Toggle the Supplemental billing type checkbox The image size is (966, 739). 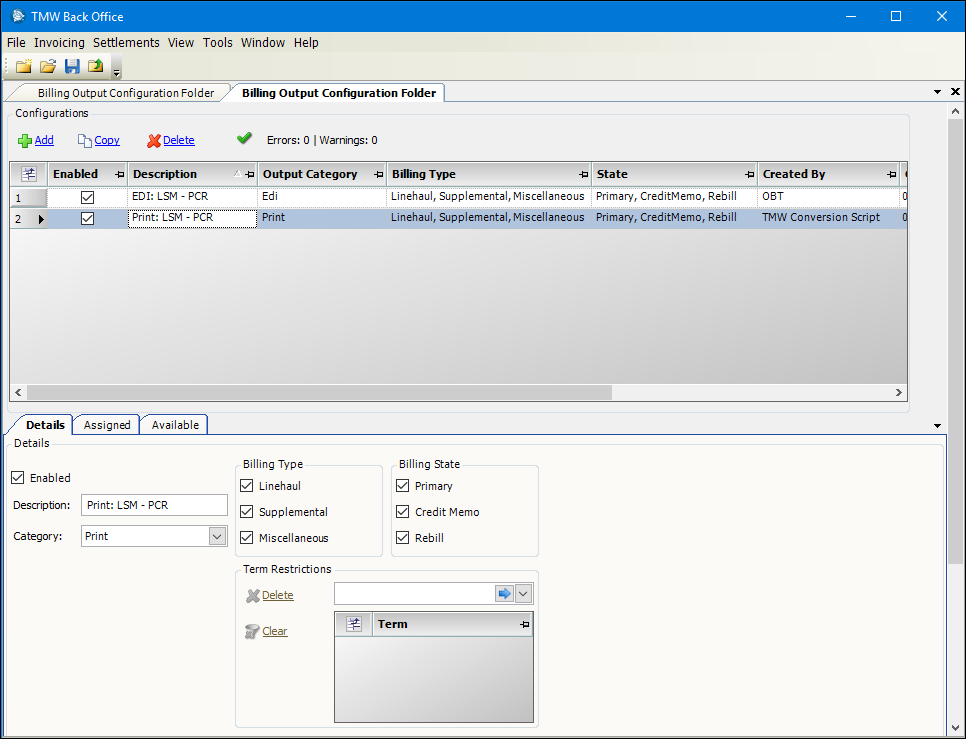click(246, 511)
